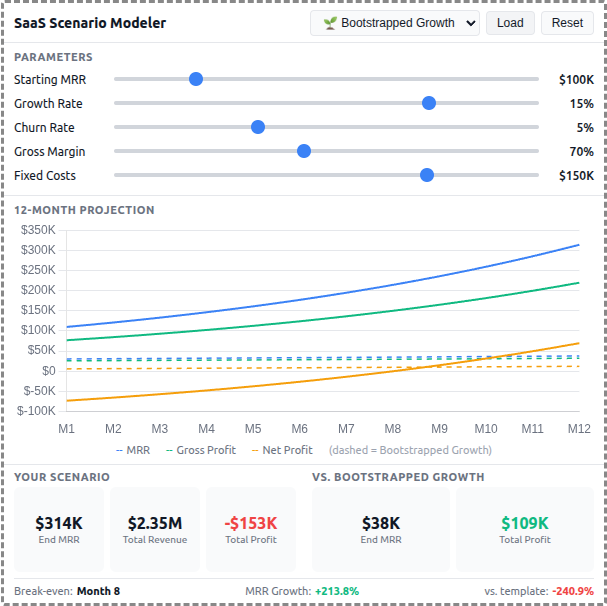
Task: Click the template Total Profit $109K card
Action: click(x=525, y=529)
